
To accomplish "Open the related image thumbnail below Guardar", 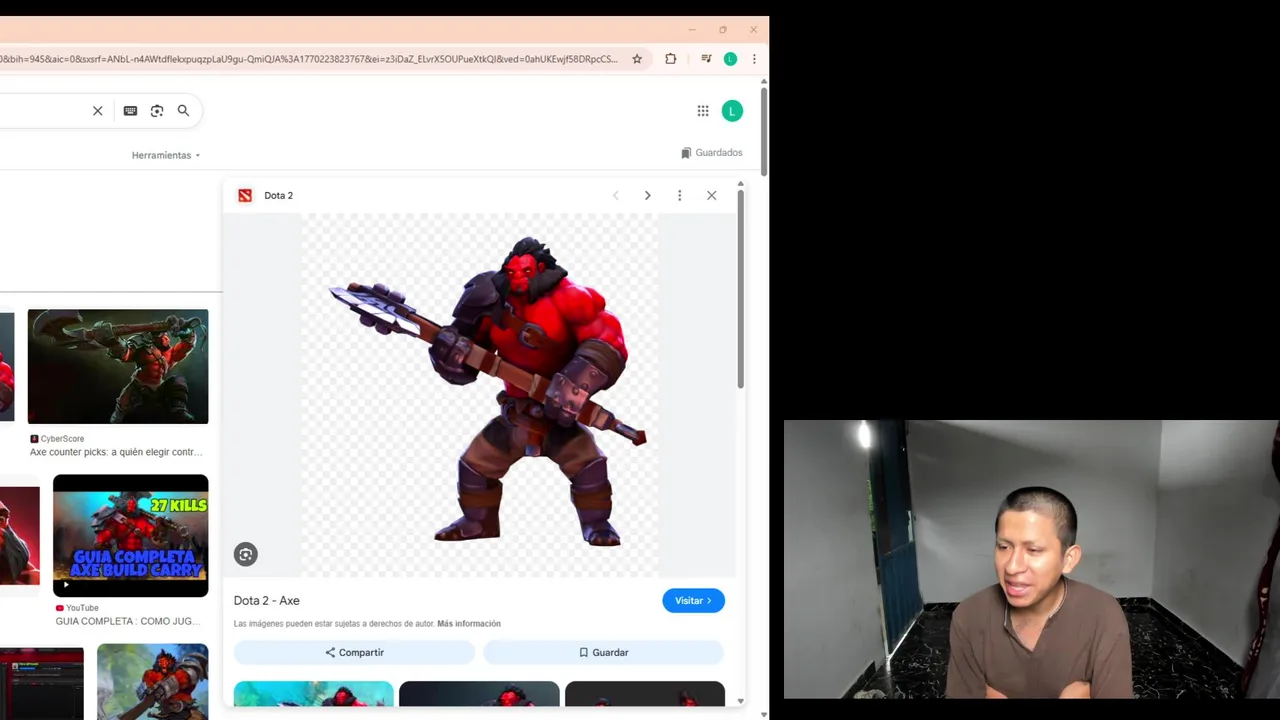I will [645, 693].
